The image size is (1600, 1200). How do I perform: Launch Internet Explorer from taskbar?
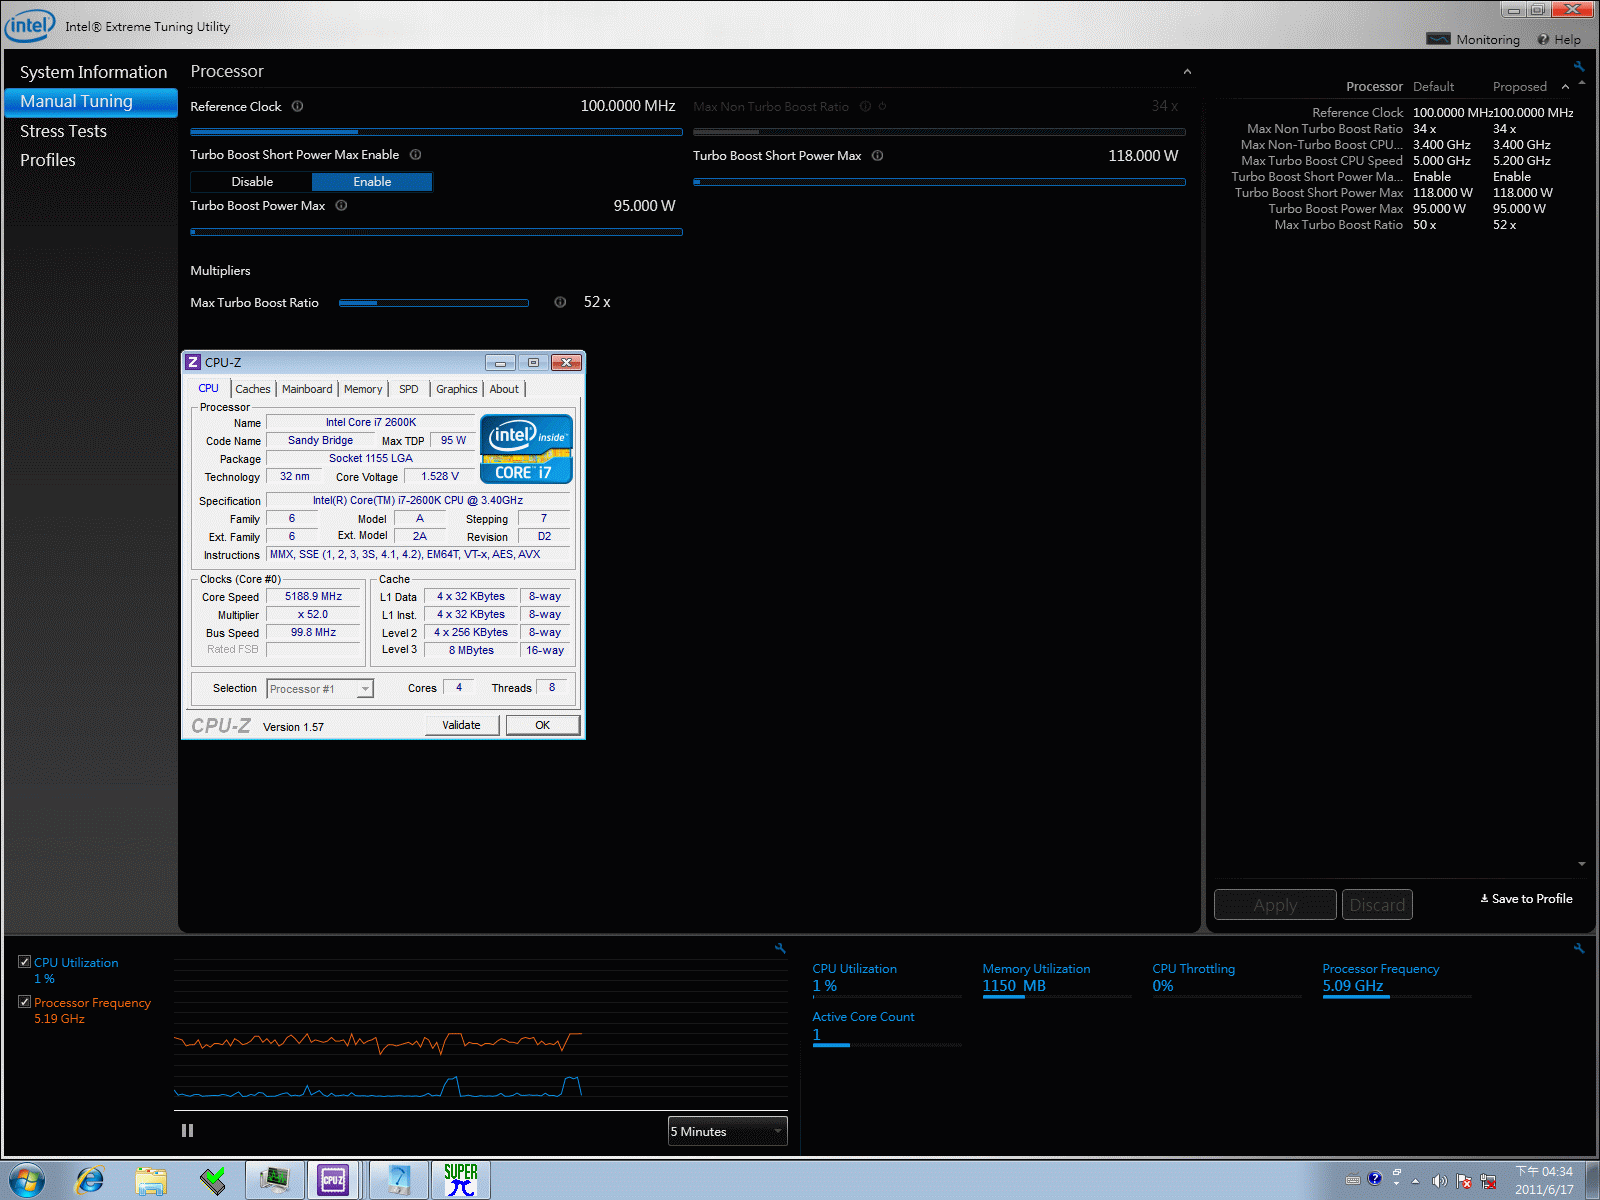click(90, 1181)
